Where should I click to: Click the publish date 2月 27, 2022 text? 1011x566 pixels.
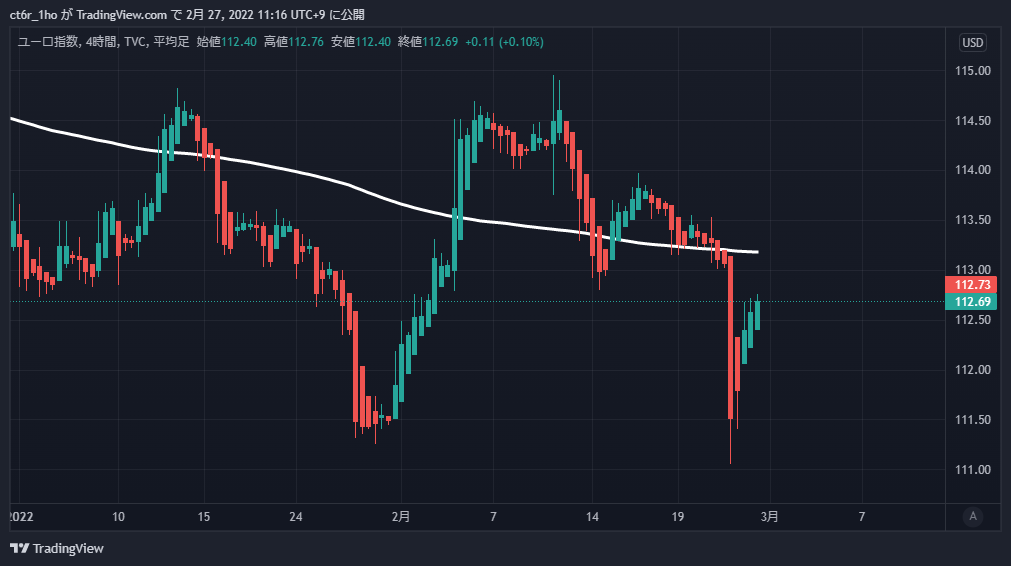pos(222,15)
